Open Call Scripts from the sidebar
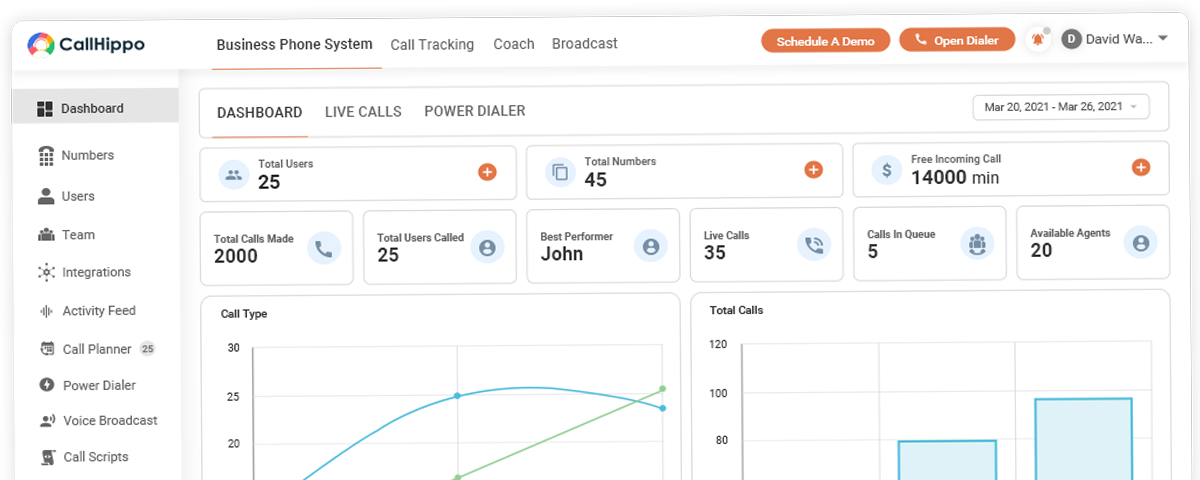Viewport: 1200px width, 480px height. pyautogui.click(x=96, y=457)
